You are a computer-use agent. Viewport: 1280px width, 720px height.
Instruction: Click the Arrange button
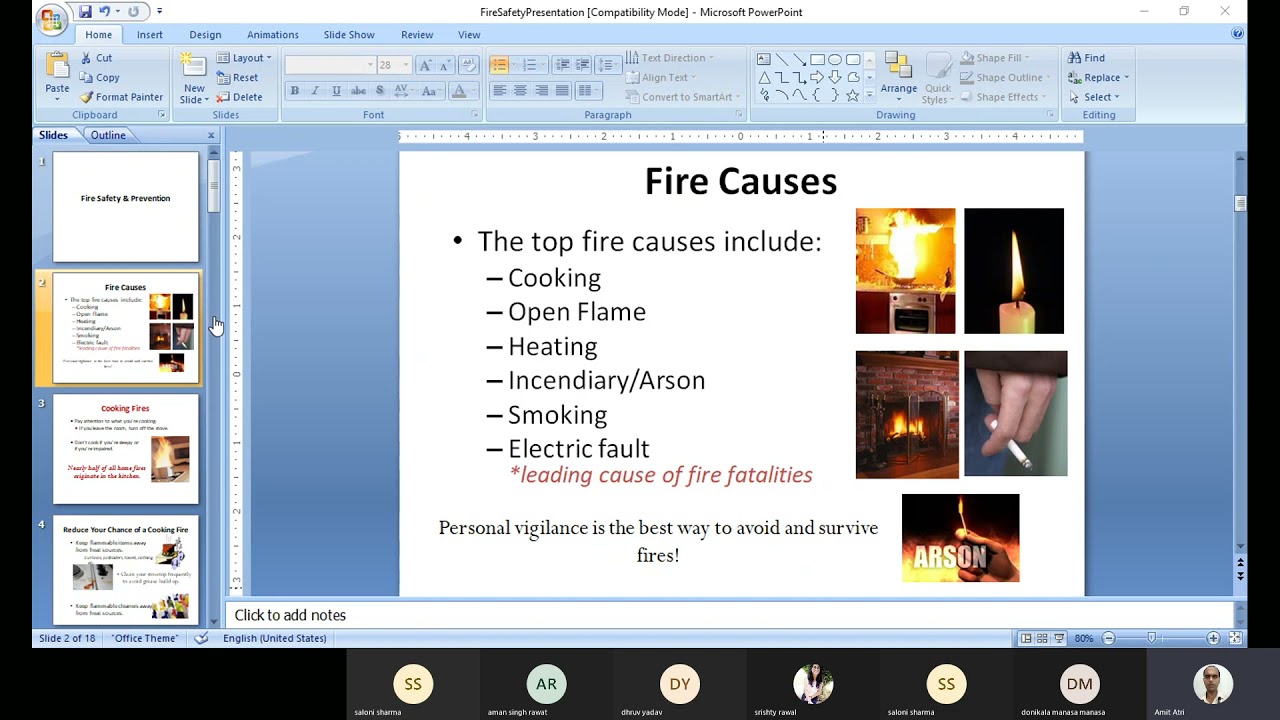point(898,78)
